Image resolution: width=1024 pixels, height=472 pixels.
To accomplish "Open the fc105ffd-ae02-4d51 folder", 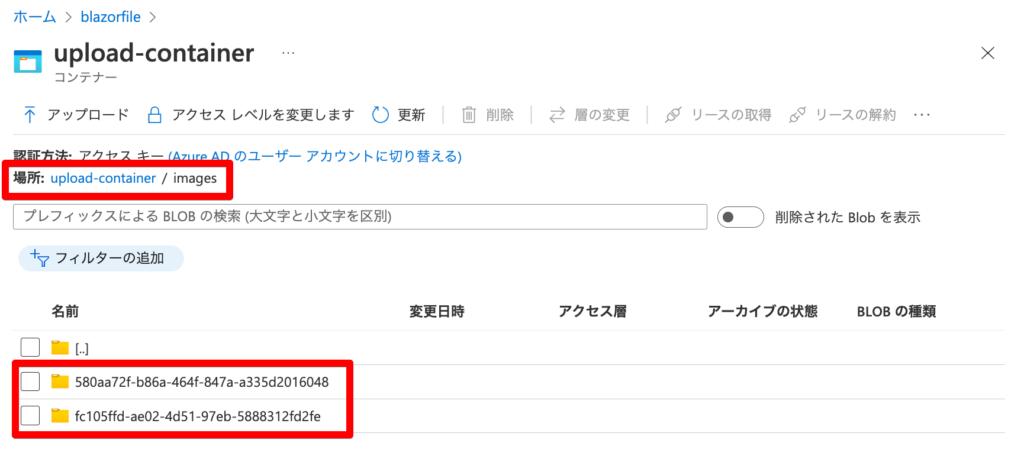I will click(197, 415).
